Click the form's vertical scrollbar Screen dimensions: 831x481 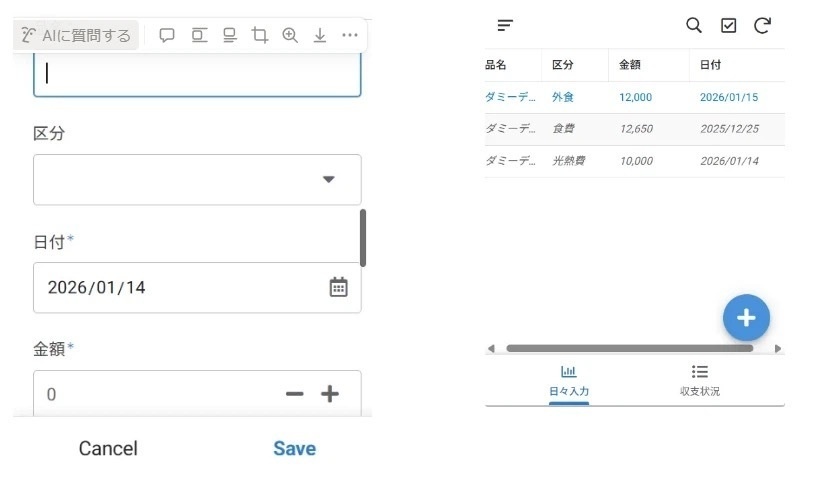coord(363,238)
